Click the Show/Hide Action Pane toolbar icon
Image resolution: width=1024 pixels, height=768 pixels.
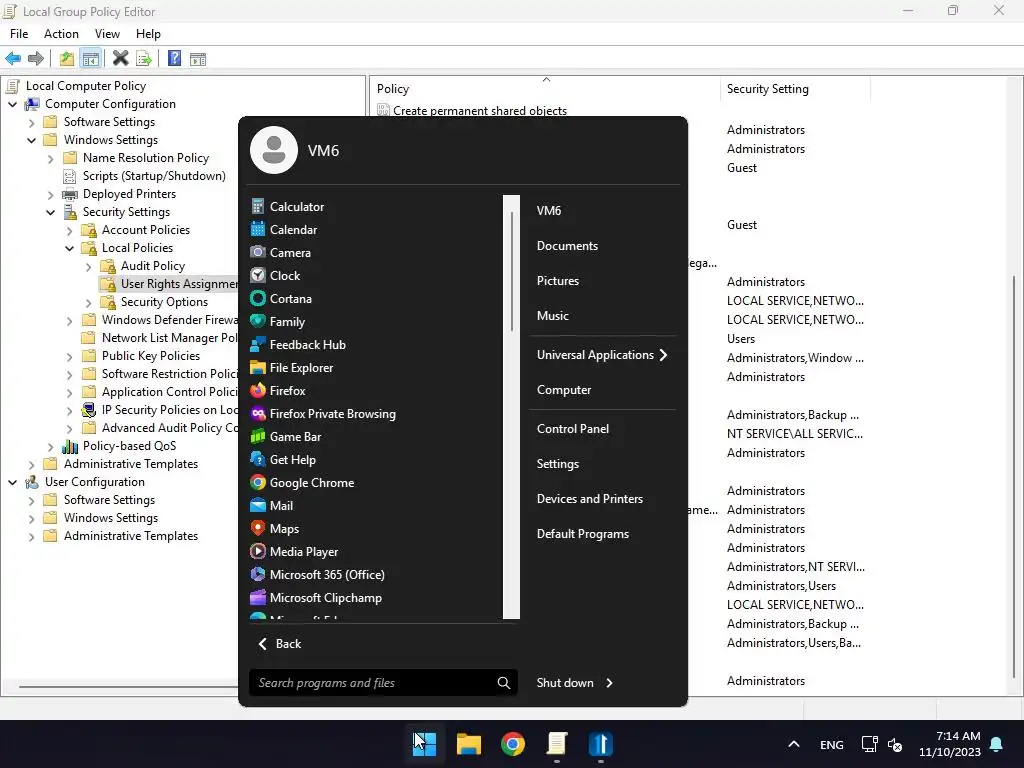(x=198, y=59)
